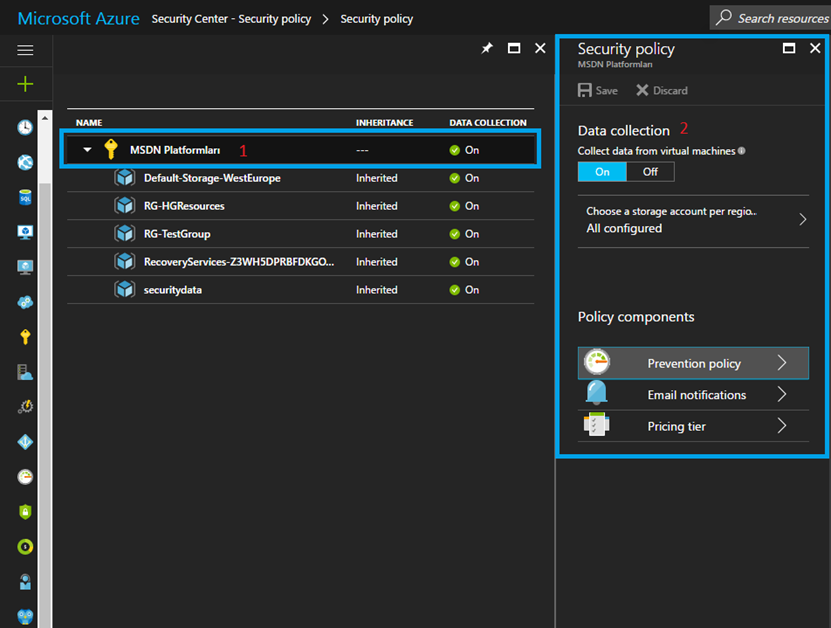Click the RG-TestGroup cube icon
831x628 pixels.
click(x=125, y=234)
